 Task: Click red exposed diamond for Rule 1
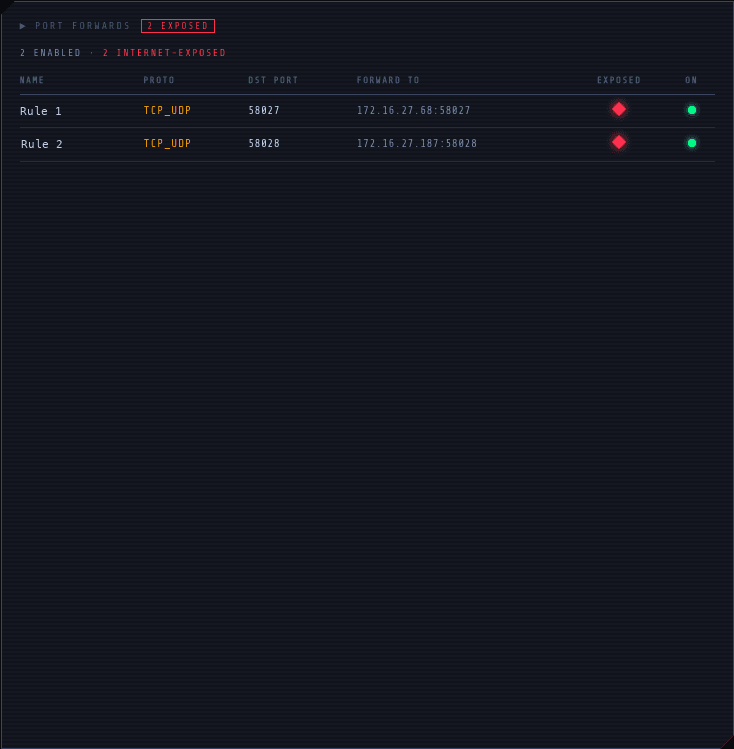tap(619, 109)
